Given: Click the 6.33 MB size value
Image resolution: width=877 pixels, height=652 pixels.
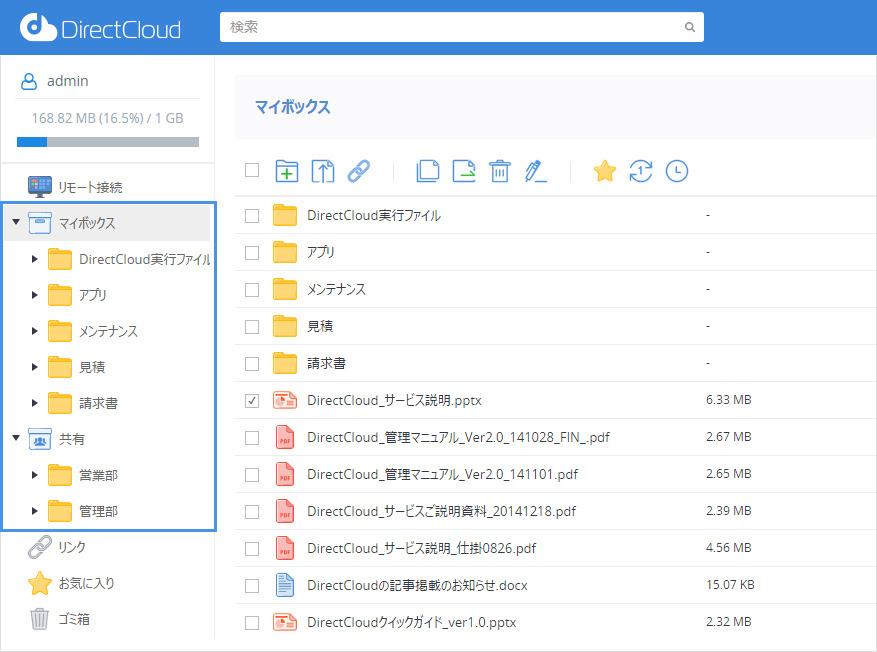Looking at the screenshot, I should pos(728,400).
